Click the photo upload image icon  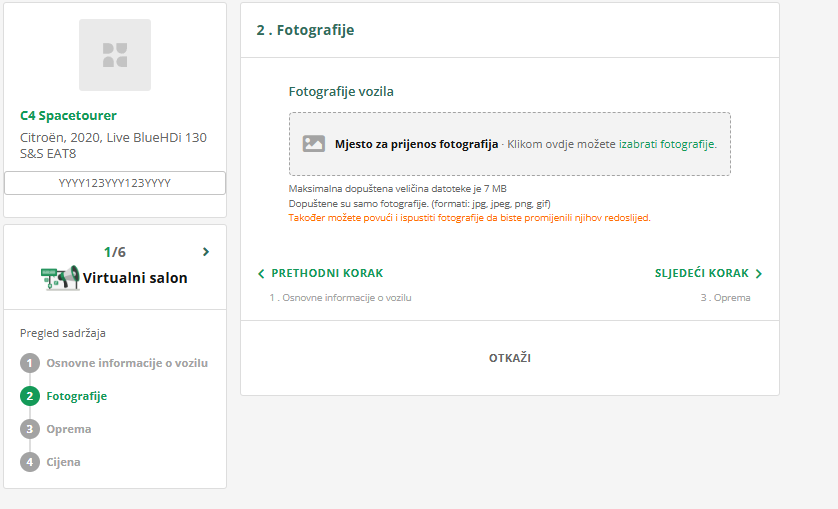click(x=314, y=144)
